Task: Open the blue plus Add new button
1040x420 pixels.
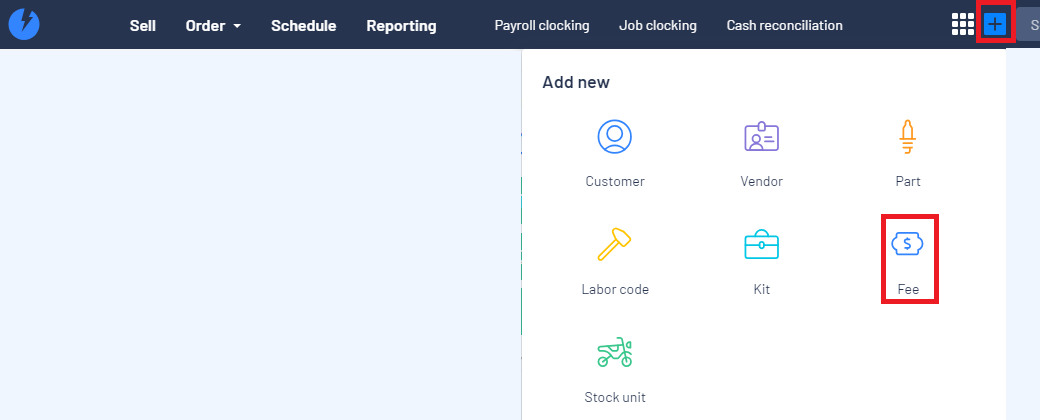Action: [995, 25]
